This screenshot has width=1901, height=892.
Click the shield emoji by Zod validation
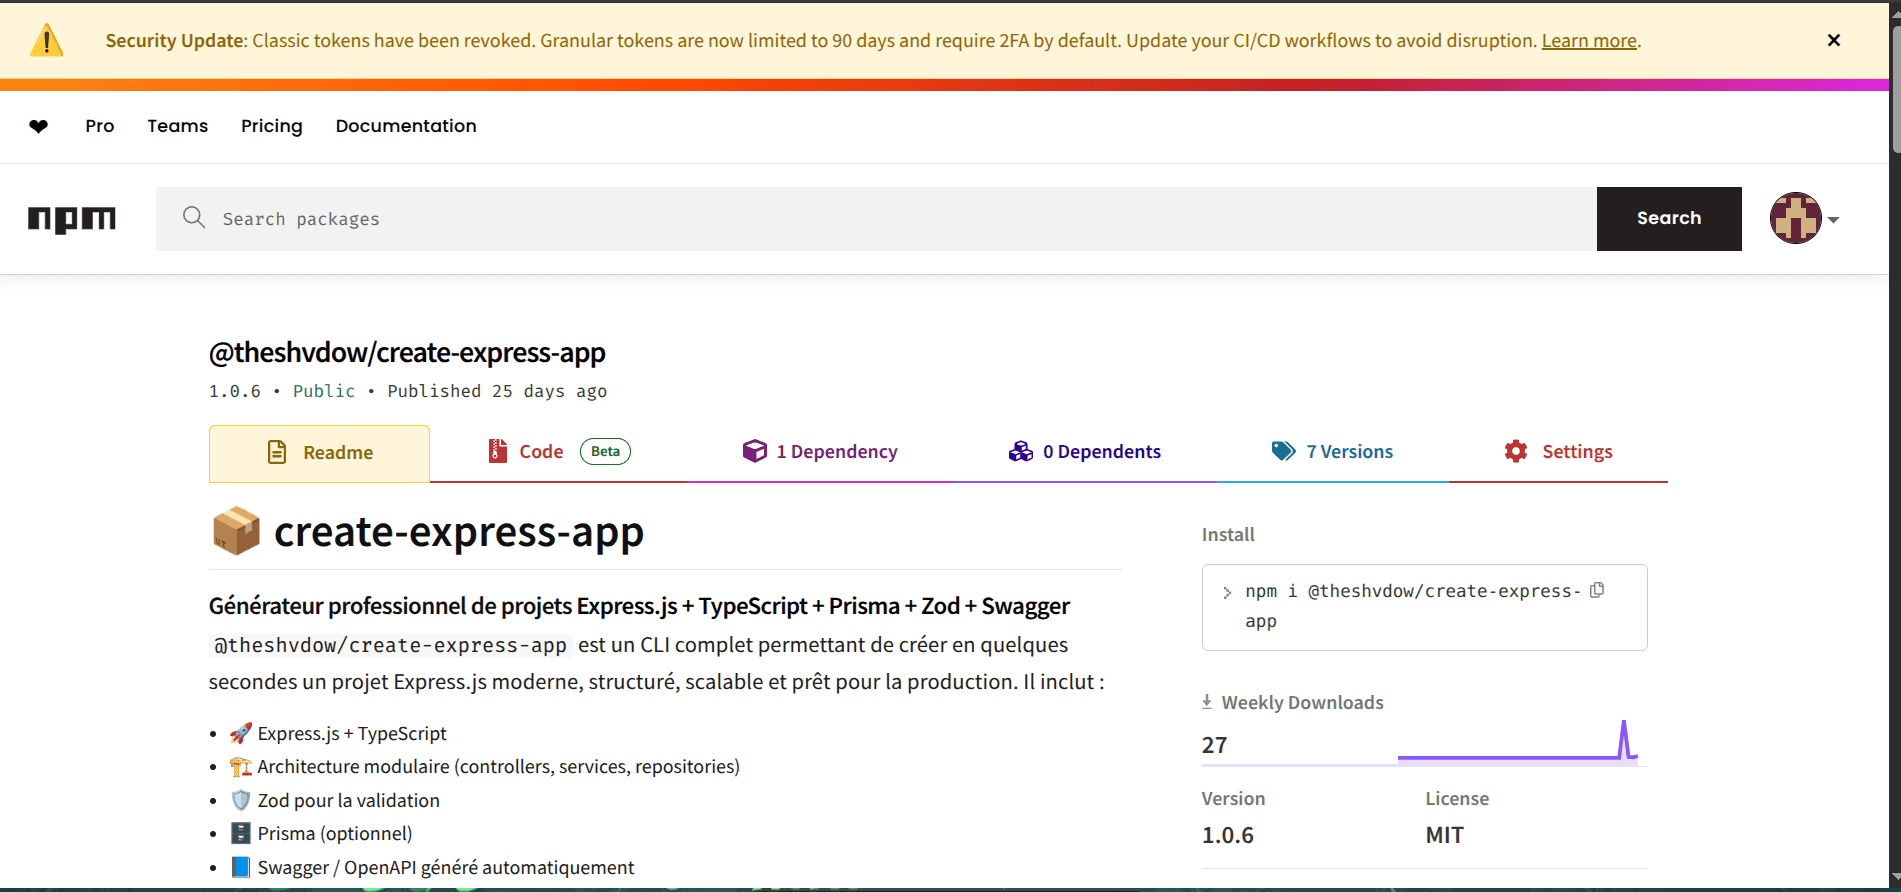tap(240, 801)
